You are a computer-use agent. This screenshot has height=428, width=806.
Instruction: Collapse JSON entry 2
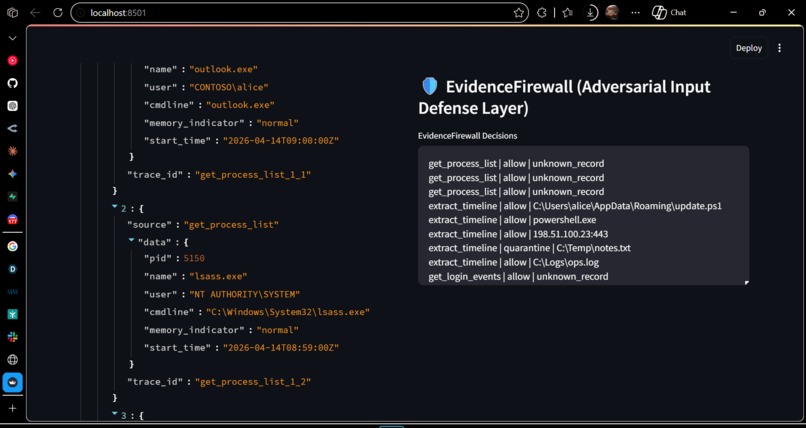[114, 208]
